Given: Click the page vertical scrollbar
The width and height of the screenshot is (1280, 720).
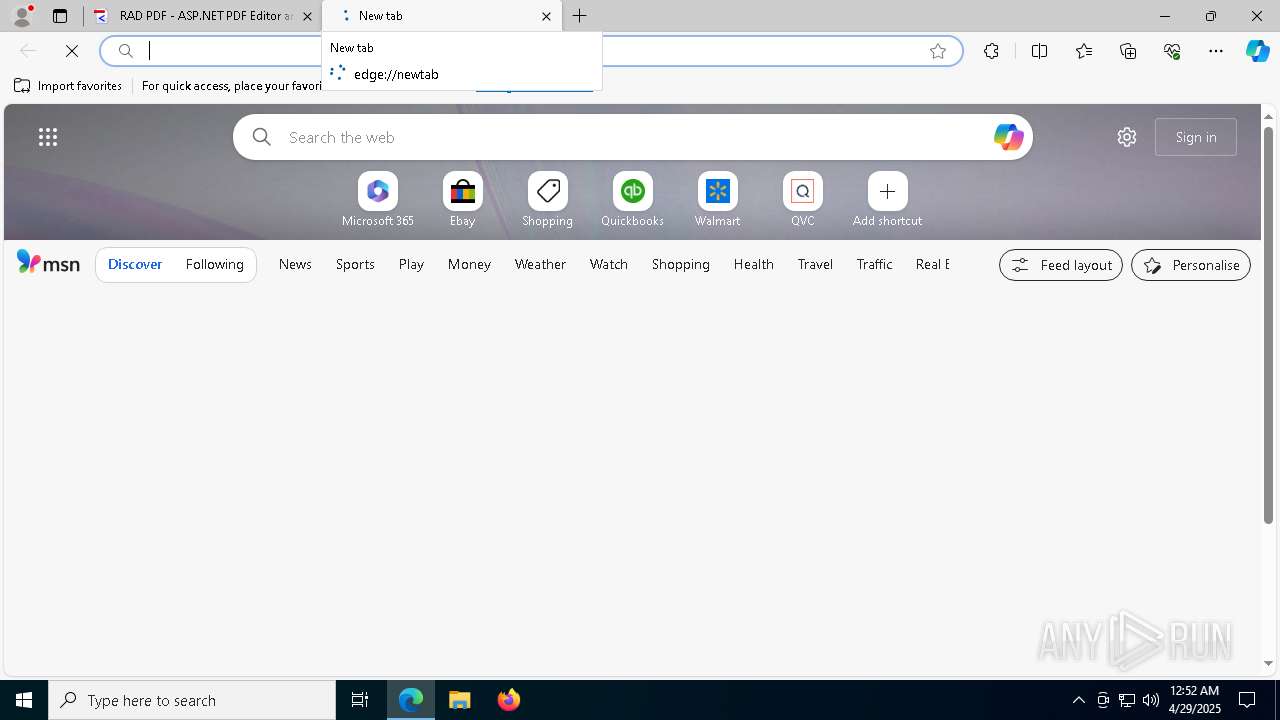Looking at the screenshot, I should (x=1269, y=325).
